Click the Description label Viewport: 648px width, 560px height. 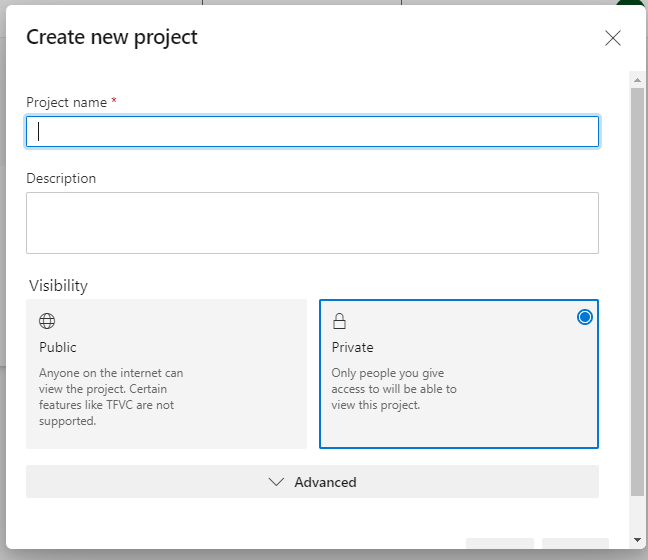tap(61, 178)
